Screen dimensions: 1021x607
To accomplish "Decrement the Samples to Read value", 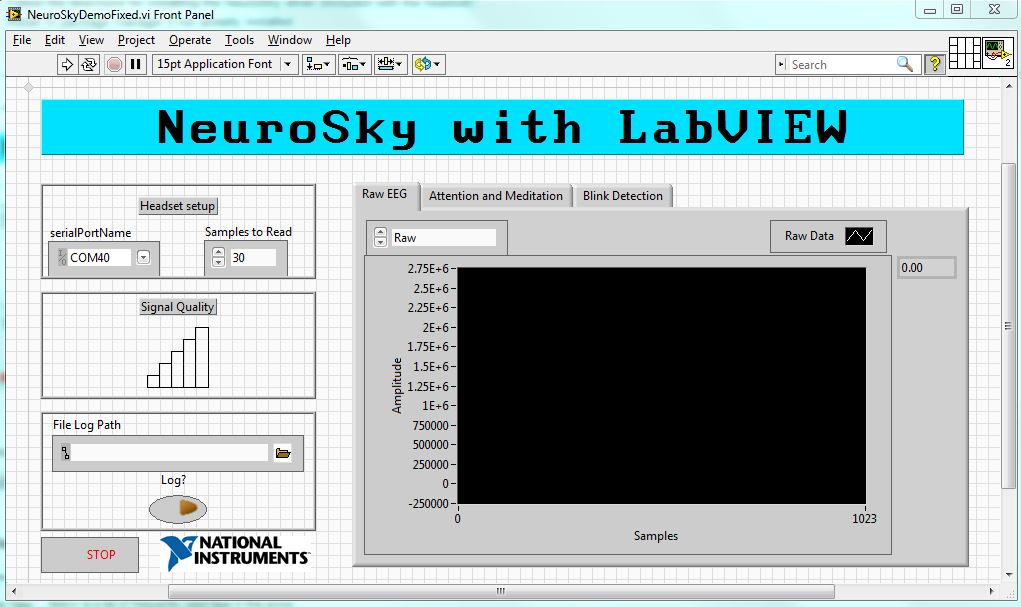I will point(218,262).
